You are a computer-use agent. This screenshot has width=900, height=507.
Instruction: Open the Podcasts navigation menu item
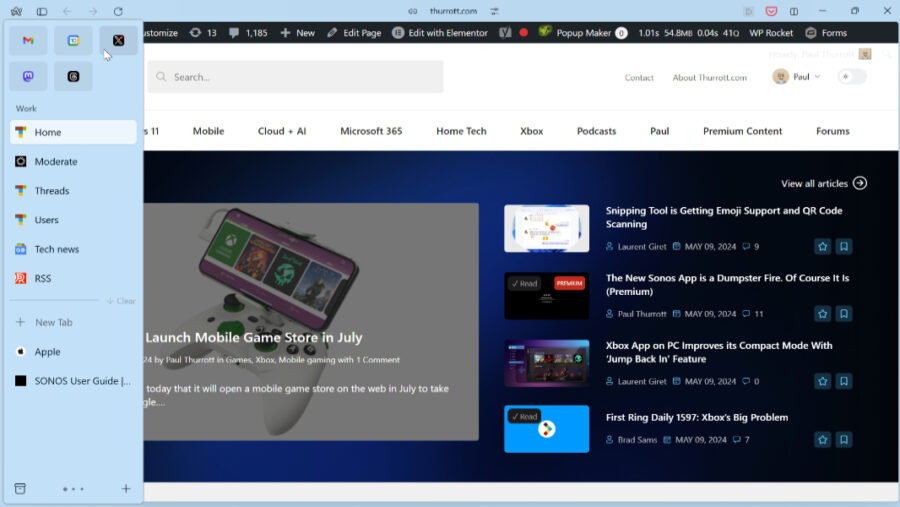(x=596, y=131)
